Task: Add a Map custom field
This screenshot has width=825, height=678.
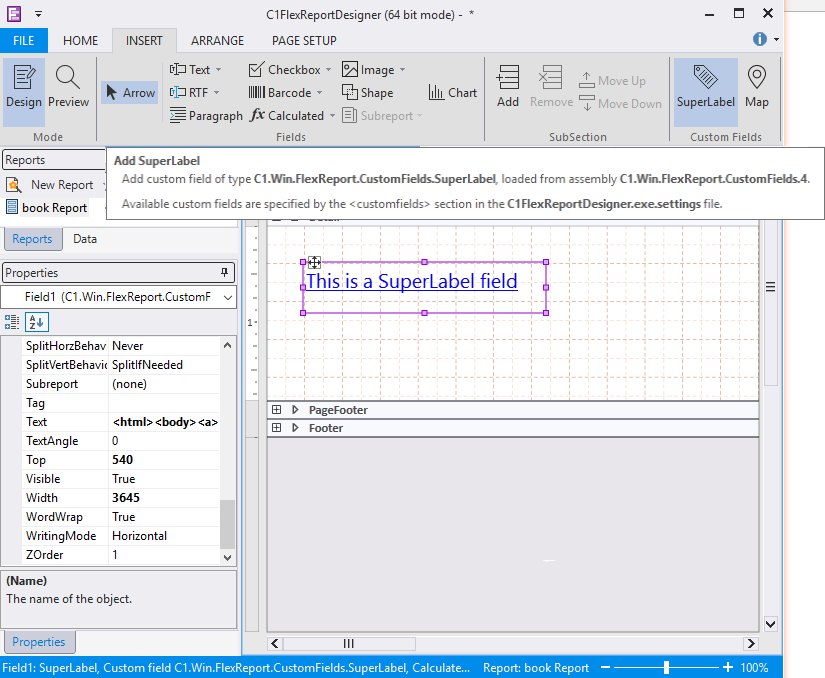Action: pyautogui.click(x=757, y=88)
